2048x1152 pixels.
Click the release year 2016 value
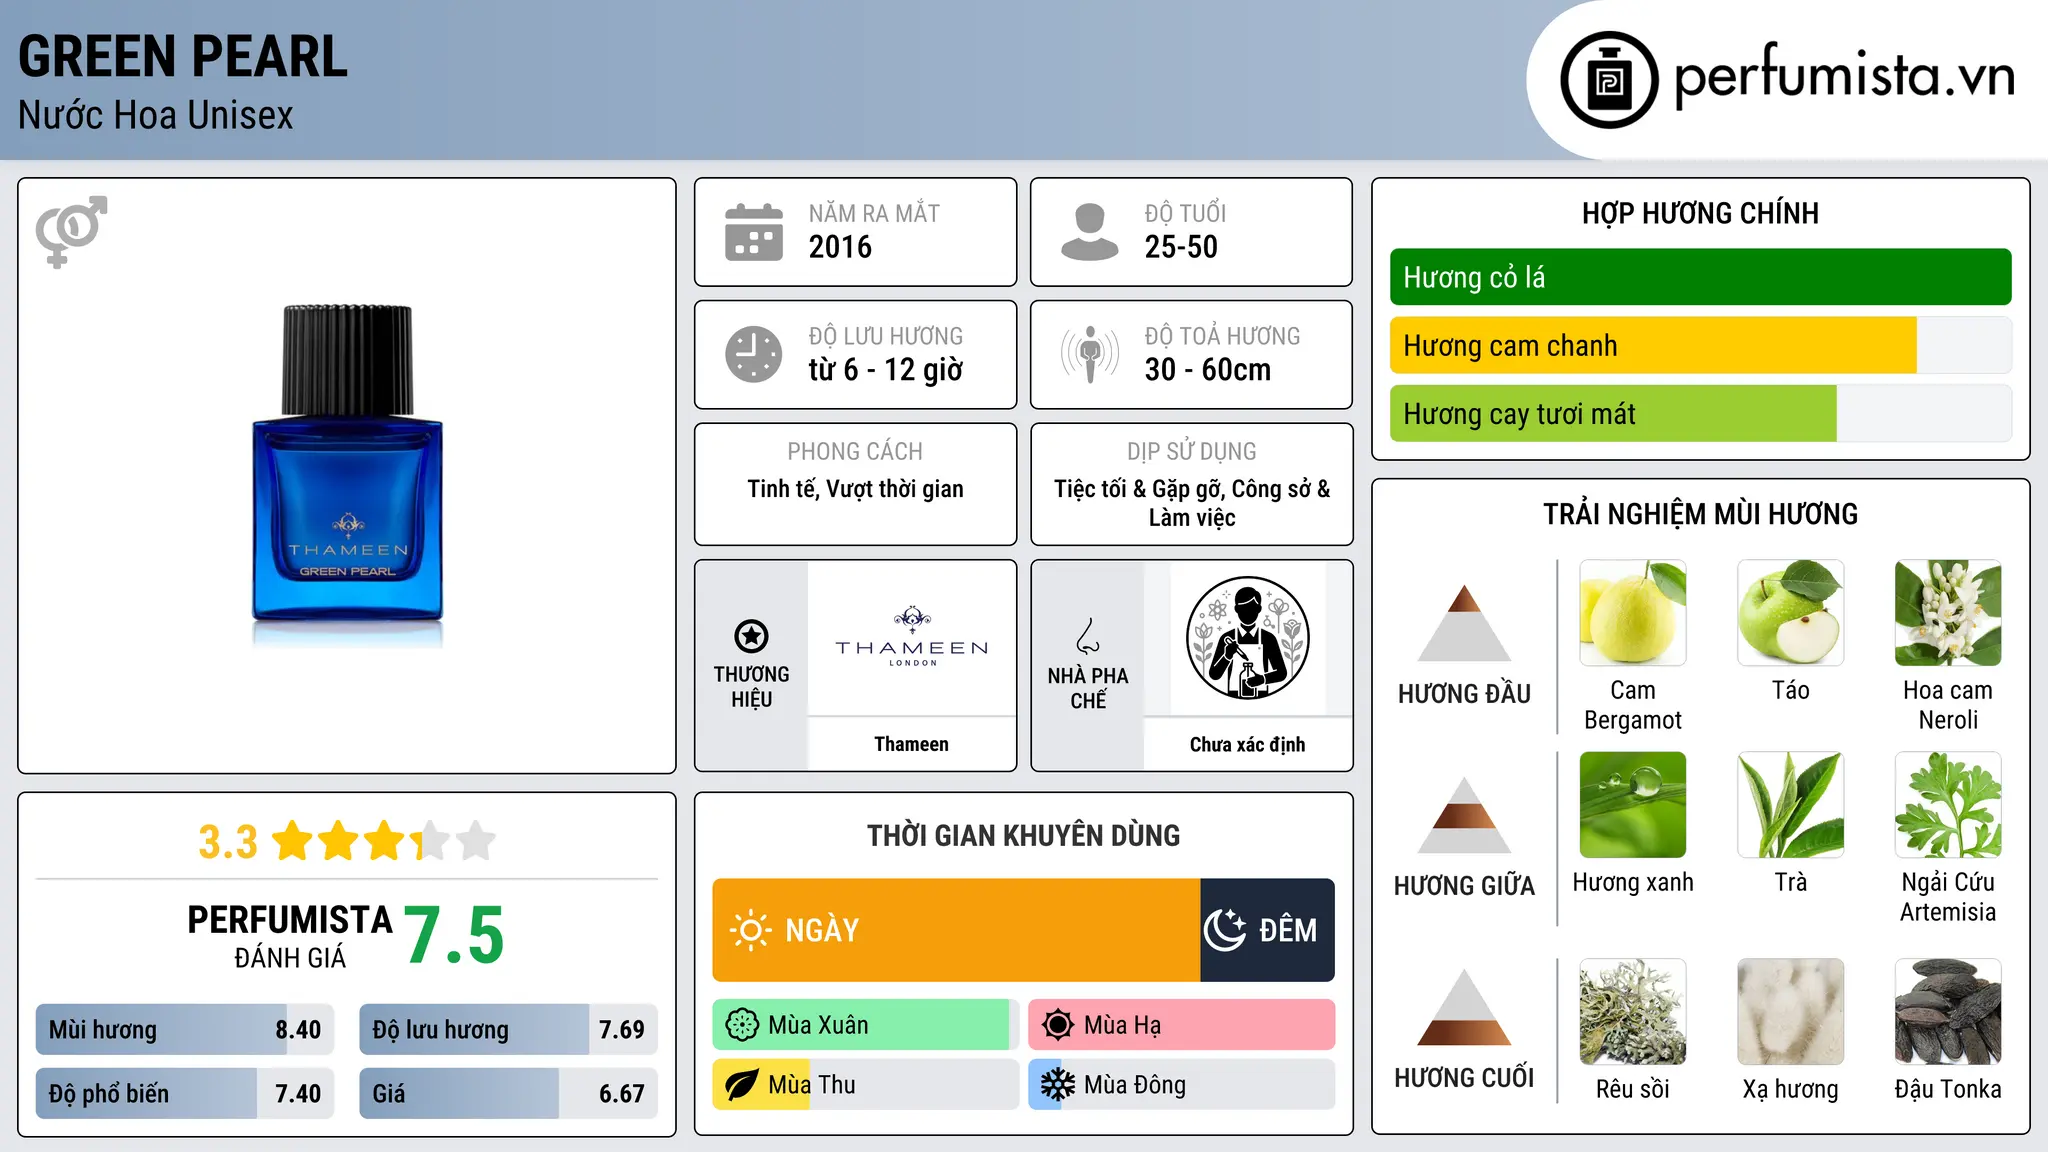pyautogui.click(x=840, y=247)
